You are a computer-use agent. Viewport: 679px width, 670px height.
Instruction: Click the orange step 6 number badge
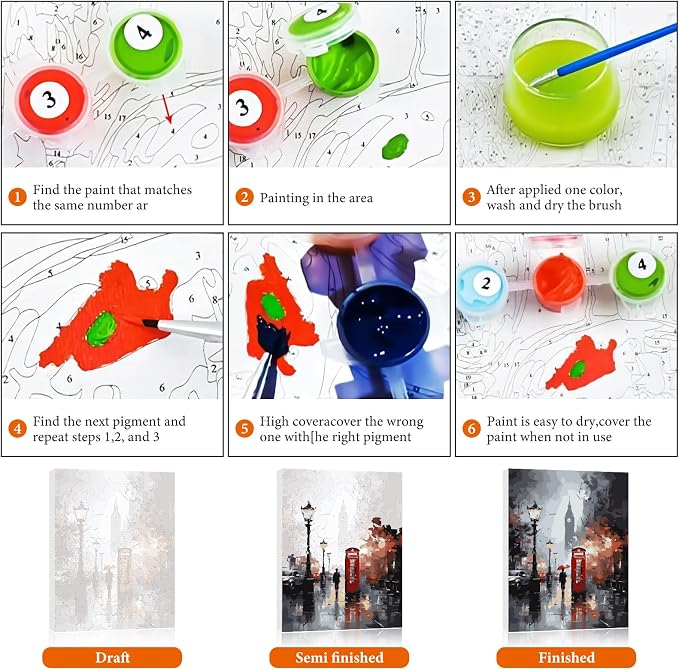(x=471, y=429)
